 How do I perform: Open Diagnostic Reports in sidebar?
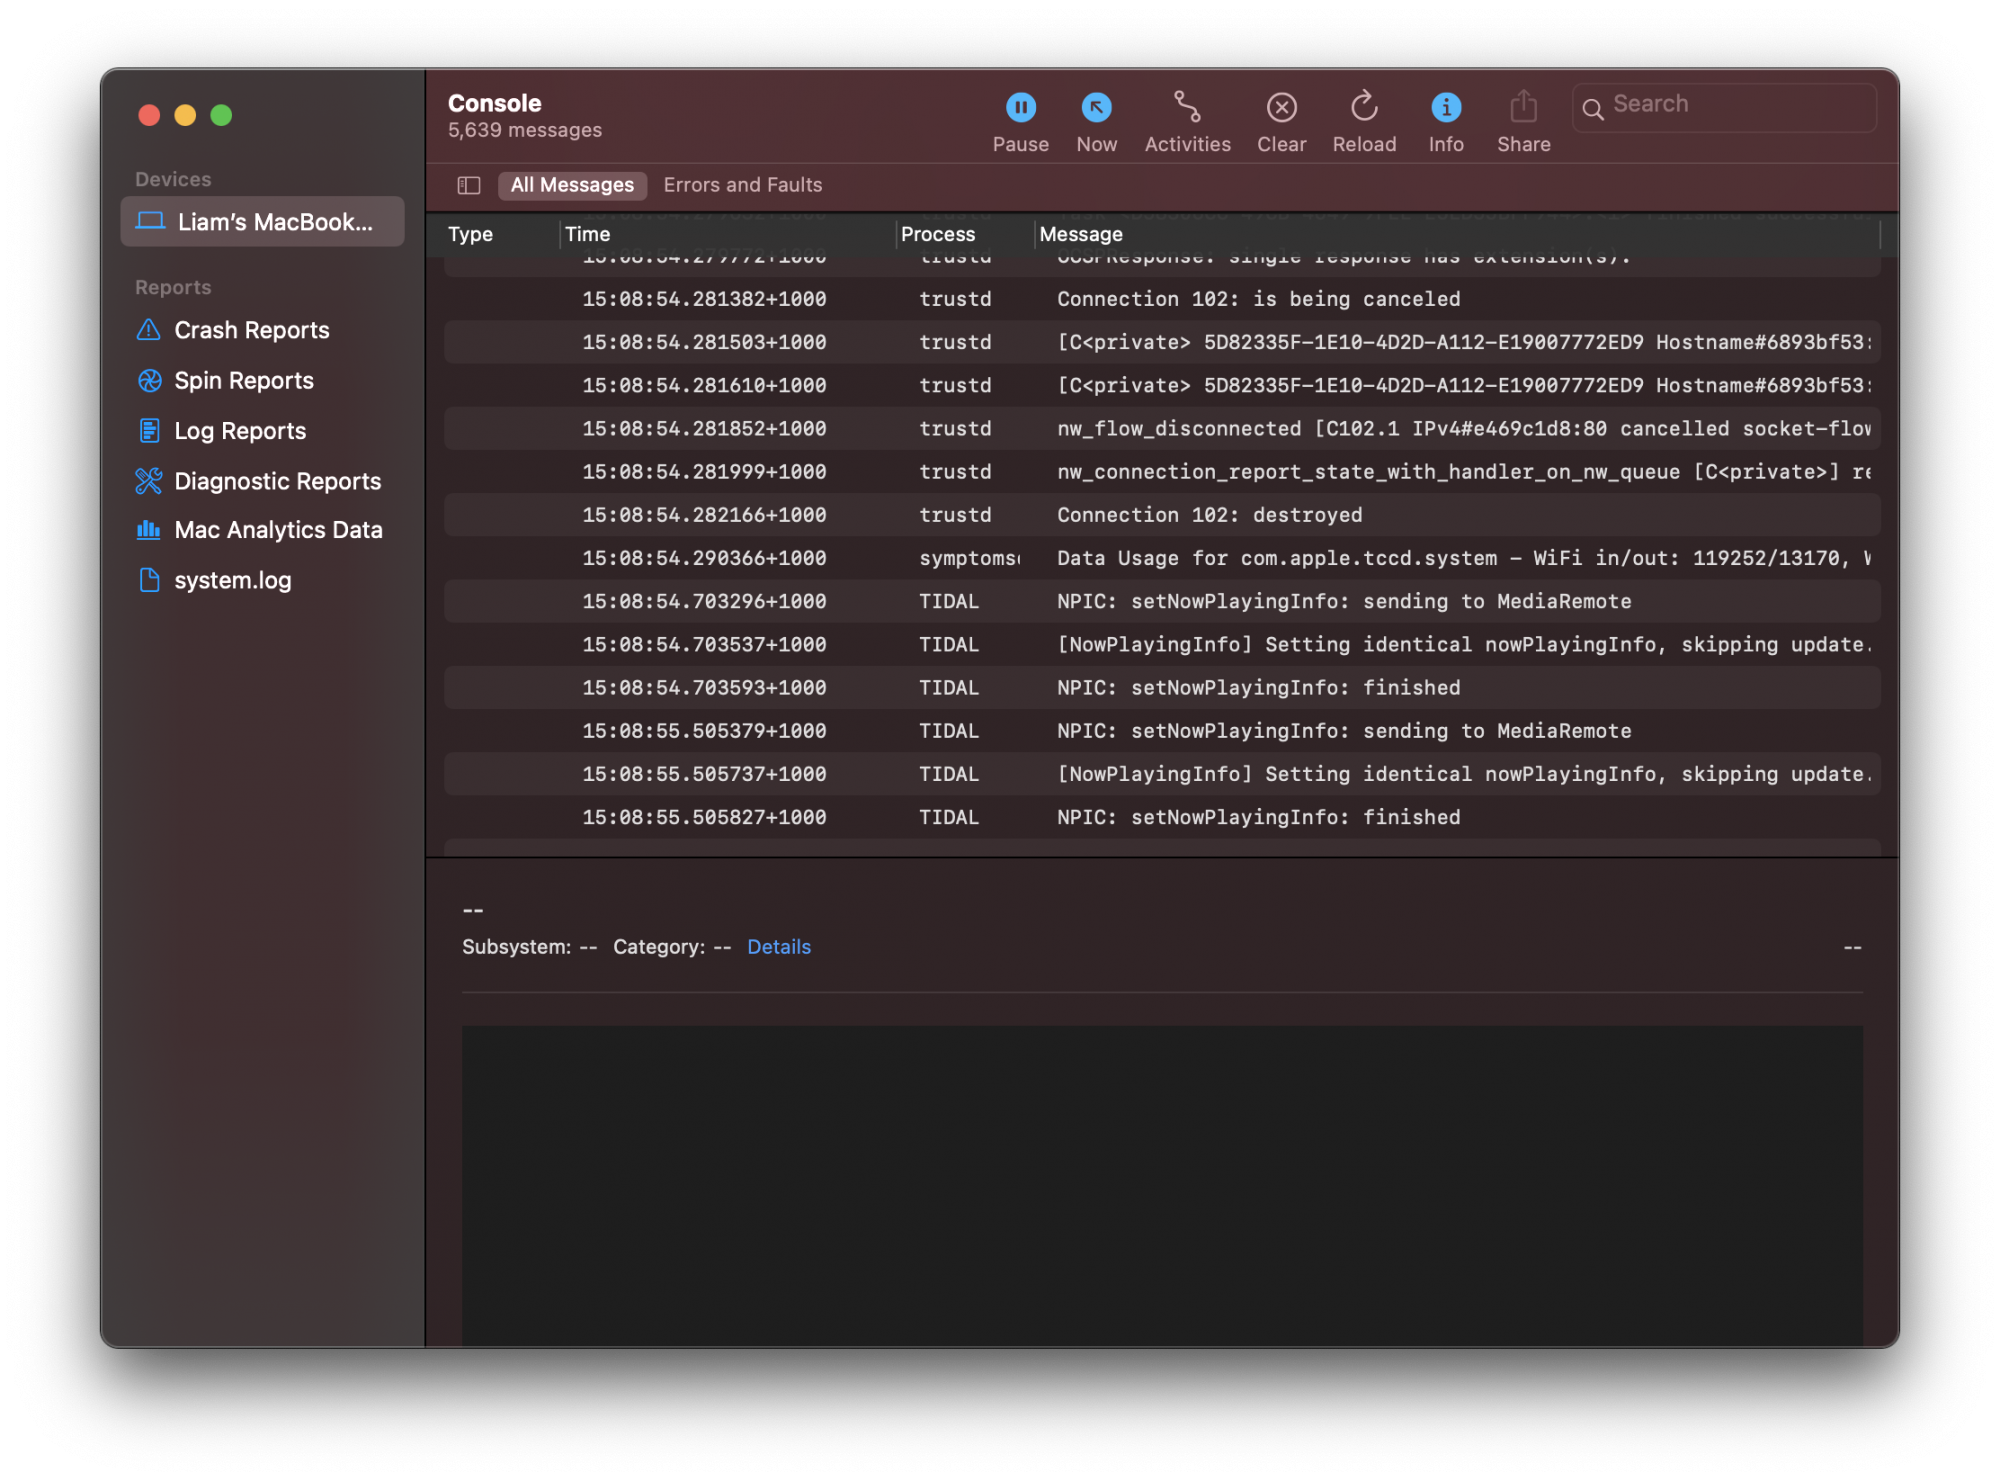tap(277, 481)
